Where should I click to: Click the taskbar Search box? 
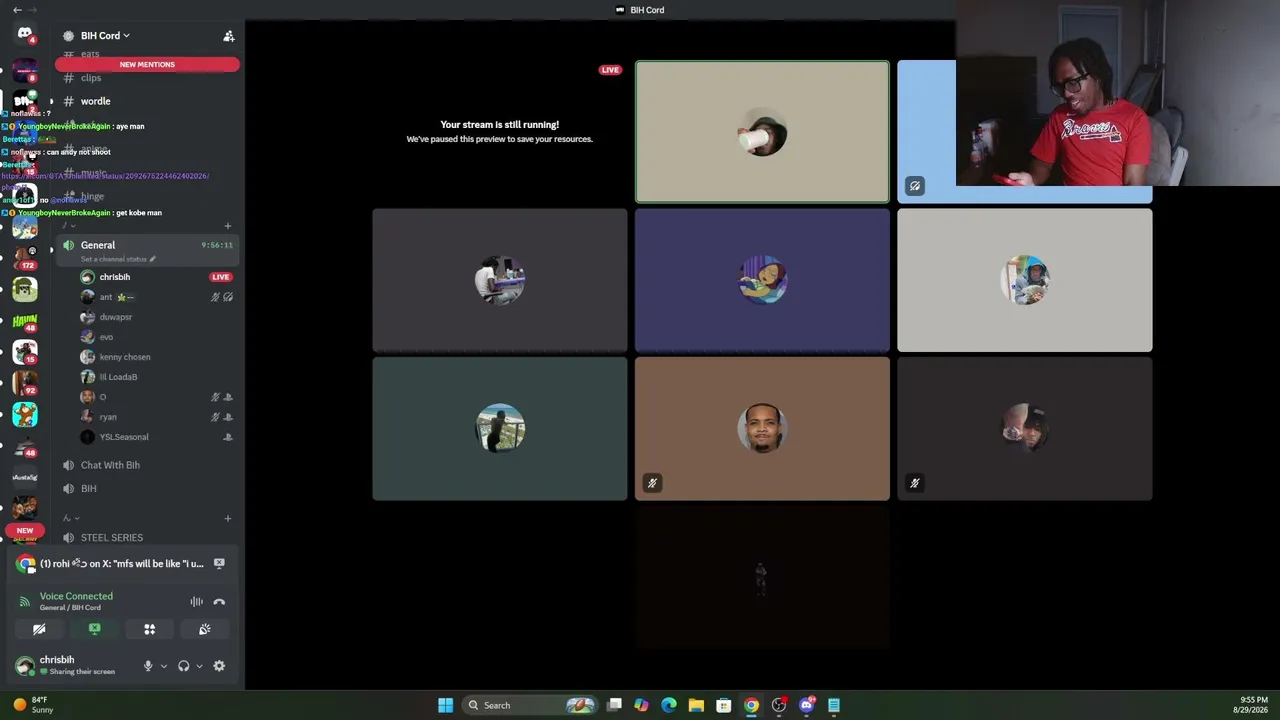pyautogui.click(x=530, y=705)
